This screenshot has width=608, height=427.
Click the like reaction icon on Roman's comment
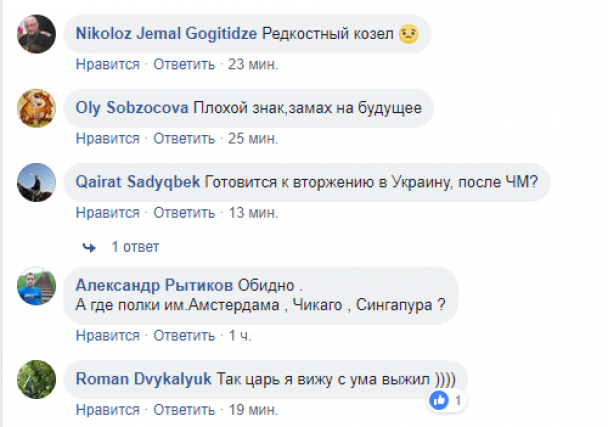[438, 400]
